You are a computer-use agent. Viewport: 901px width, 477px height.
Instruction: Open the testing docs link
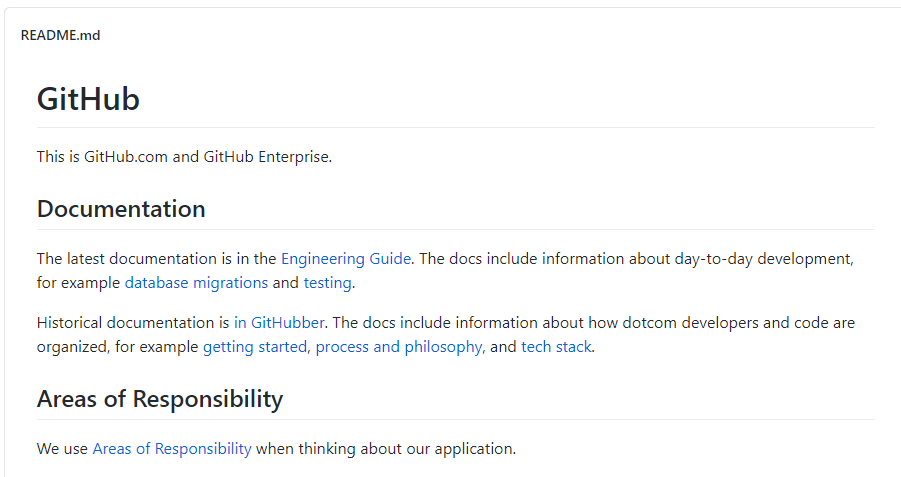click(327, 283)
